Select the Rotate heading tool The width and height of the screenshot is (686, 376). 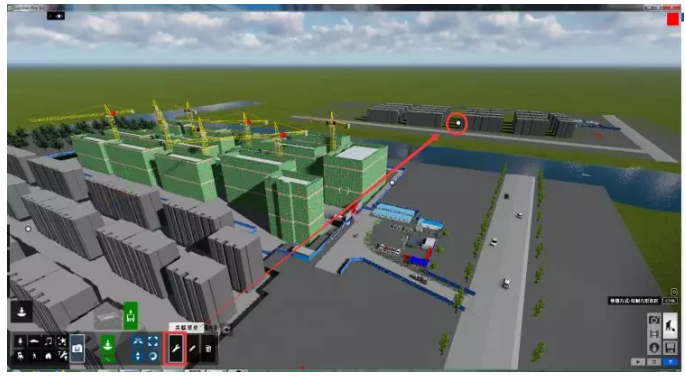pos(153,355)
